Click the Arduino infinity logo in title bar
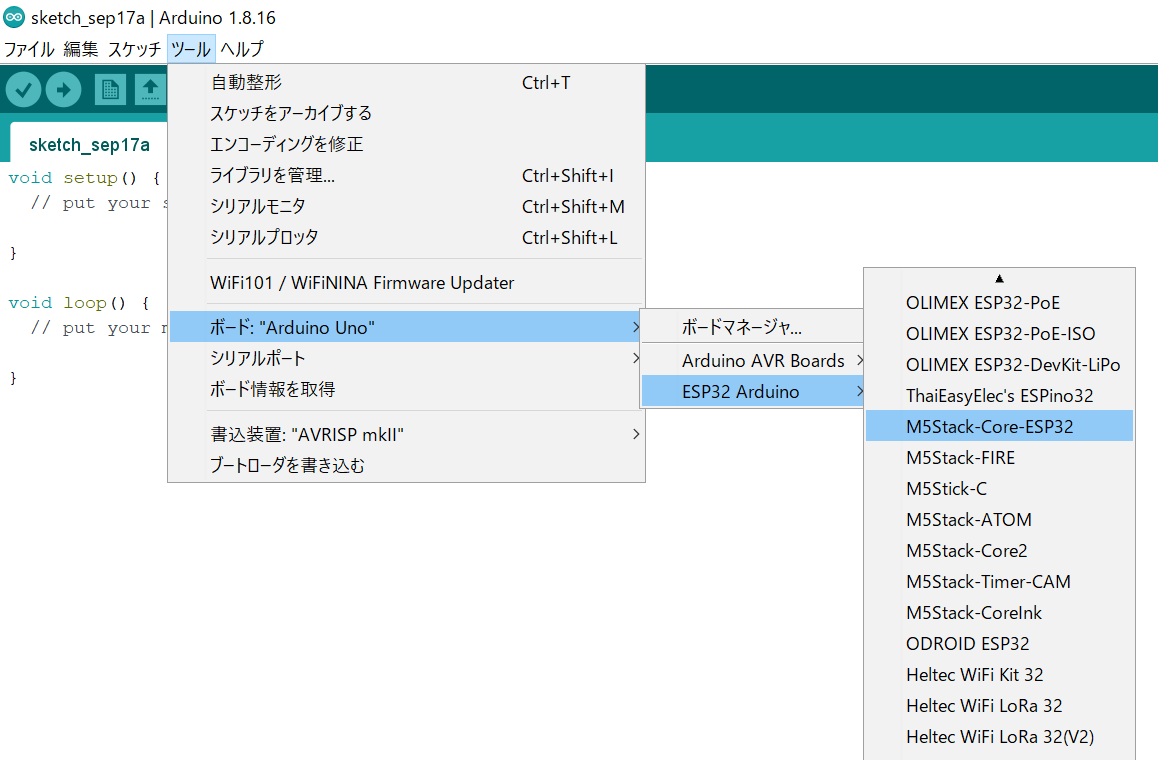 14,17
